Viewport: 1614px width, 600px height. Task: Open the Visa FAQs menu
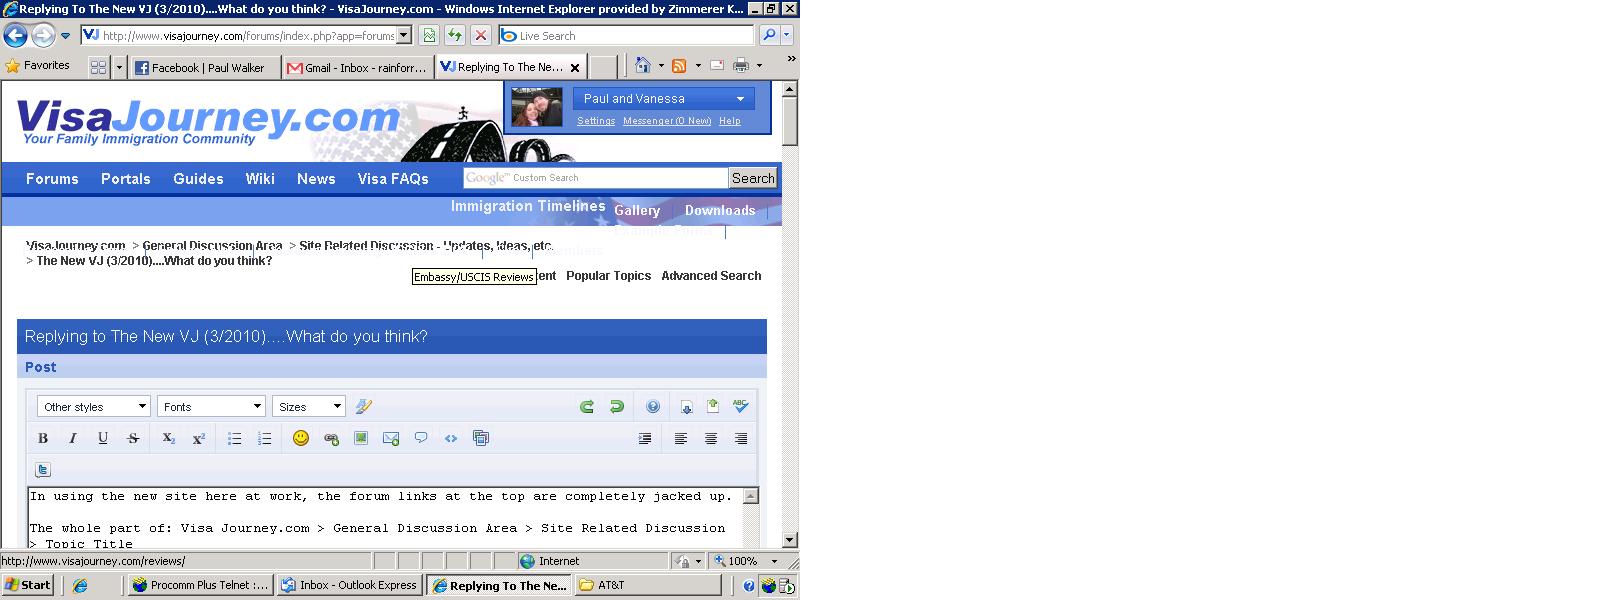pyautogui.click(x=393, y=179)
